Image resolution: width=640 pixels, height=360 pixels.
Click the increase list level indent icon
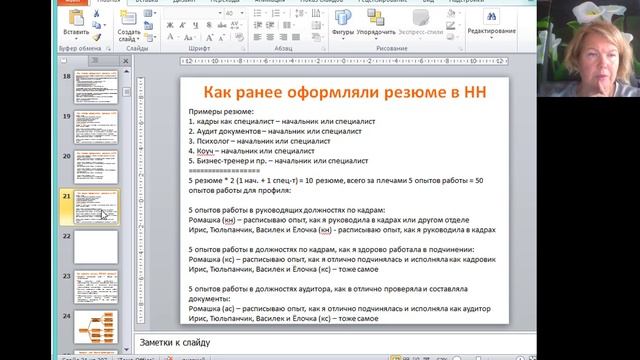point(270,25)
